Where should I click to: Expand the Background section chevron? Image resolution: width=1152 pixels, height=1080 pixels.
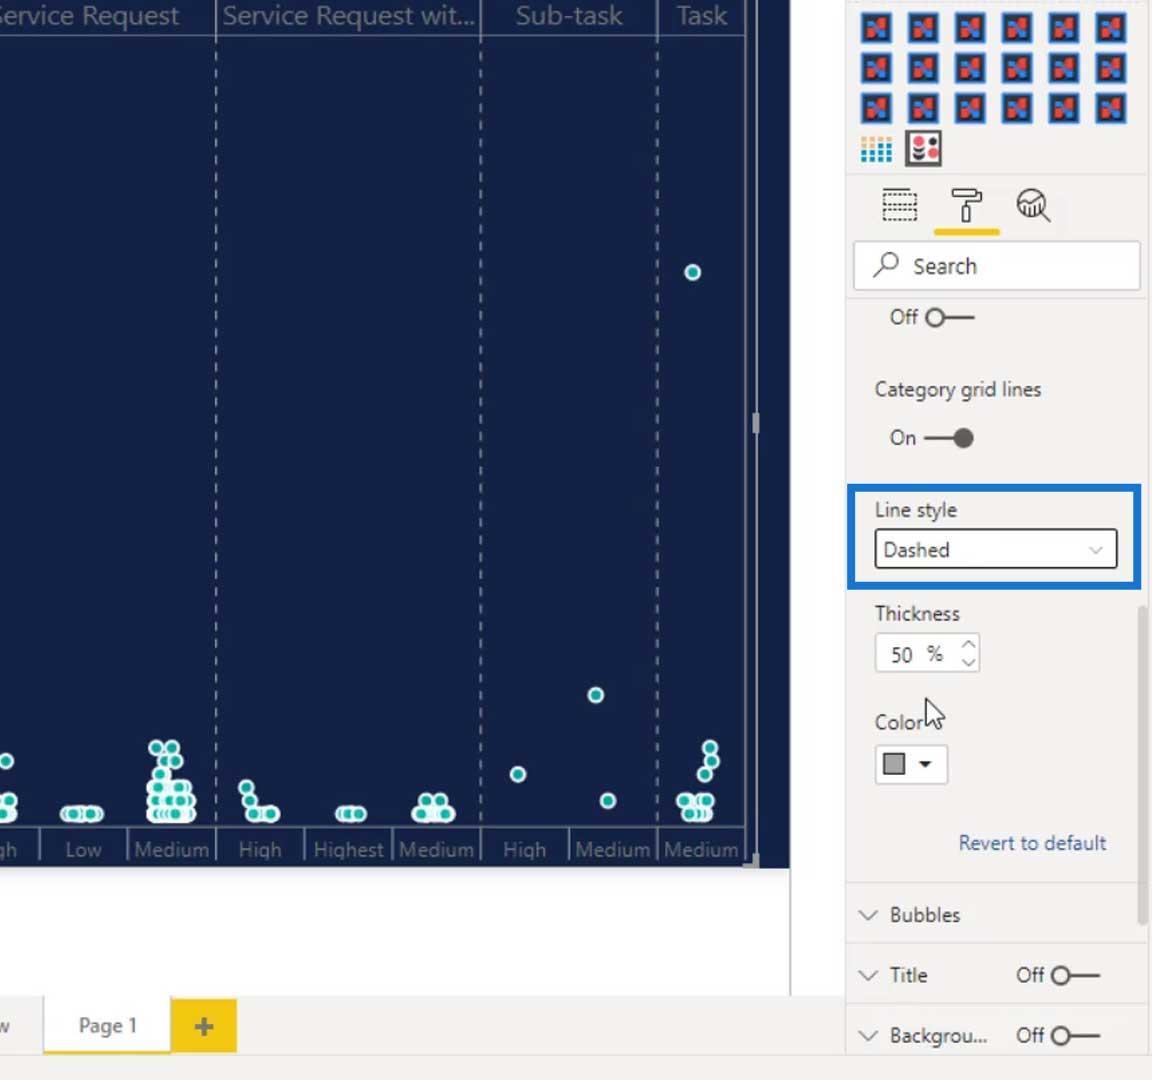point(868,1036)
